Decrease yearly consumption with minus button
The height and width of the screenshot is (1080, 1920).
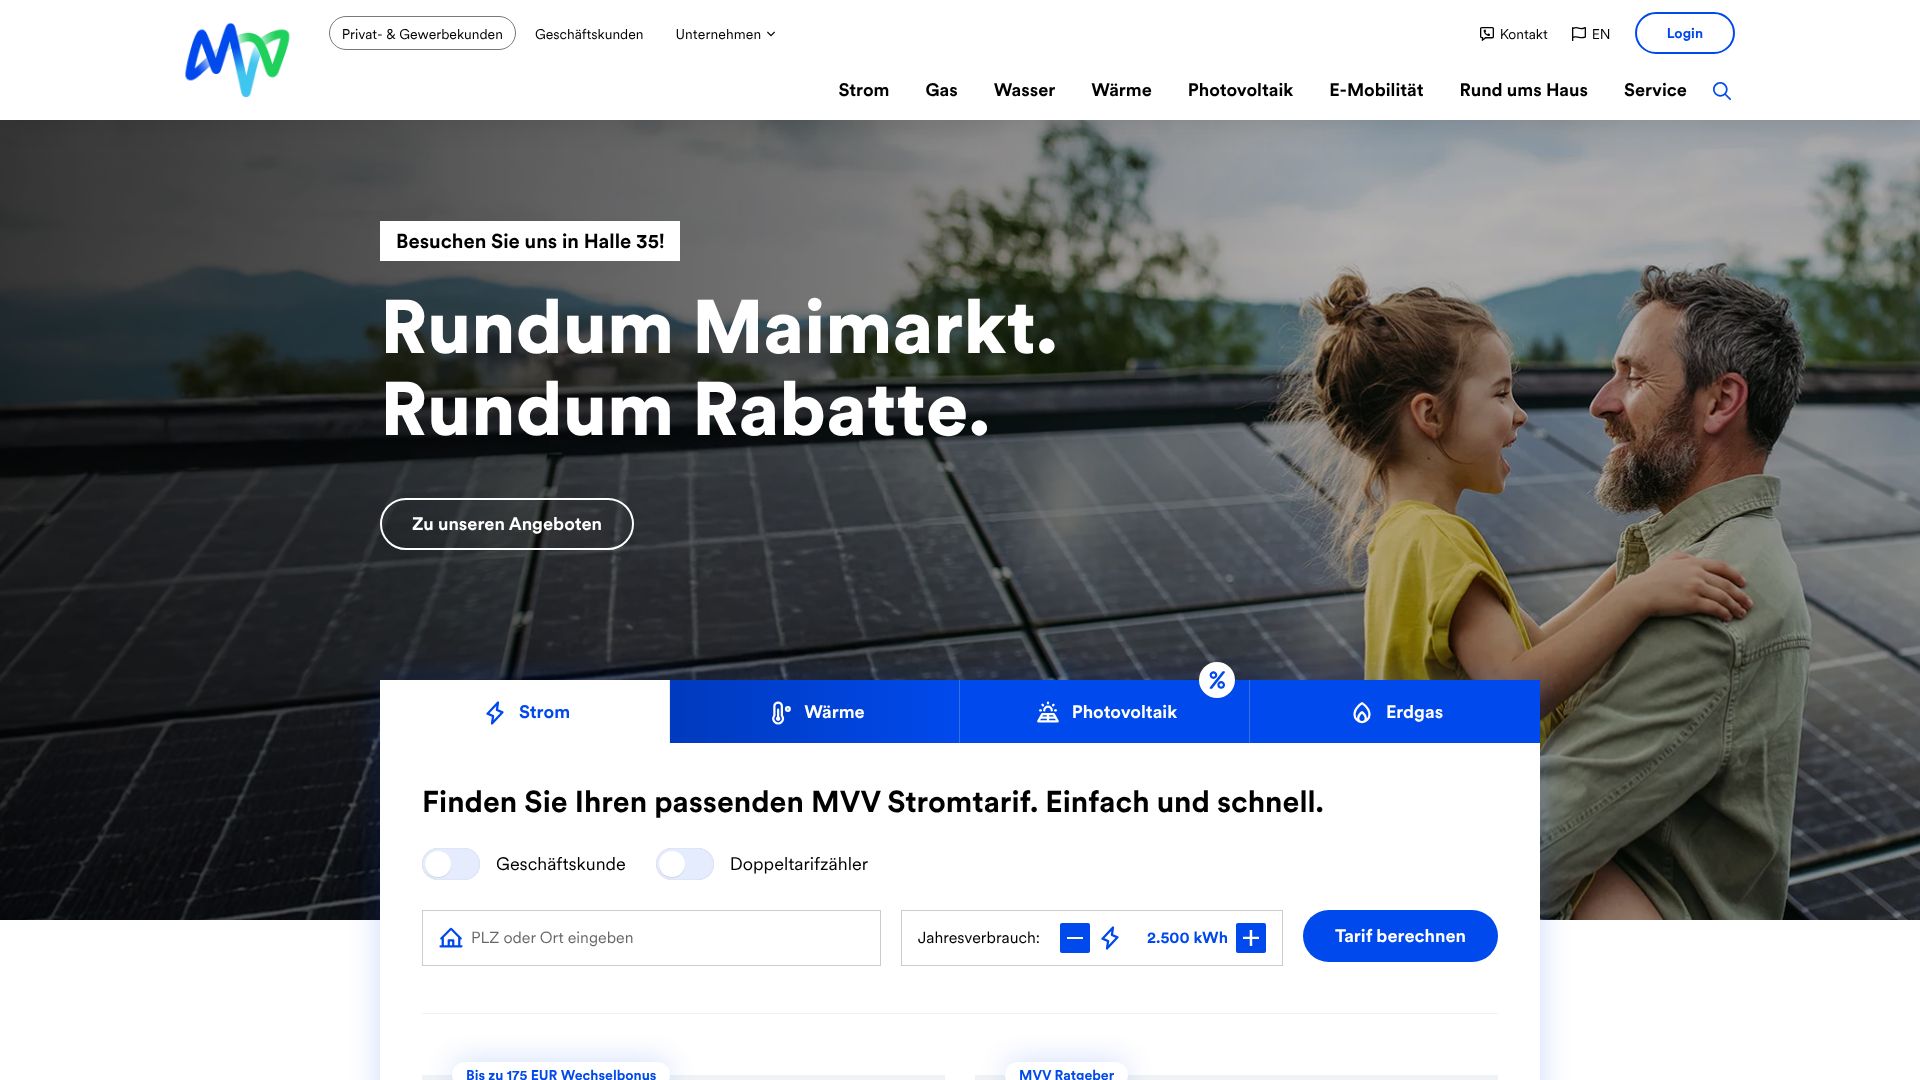[1075, 938]
